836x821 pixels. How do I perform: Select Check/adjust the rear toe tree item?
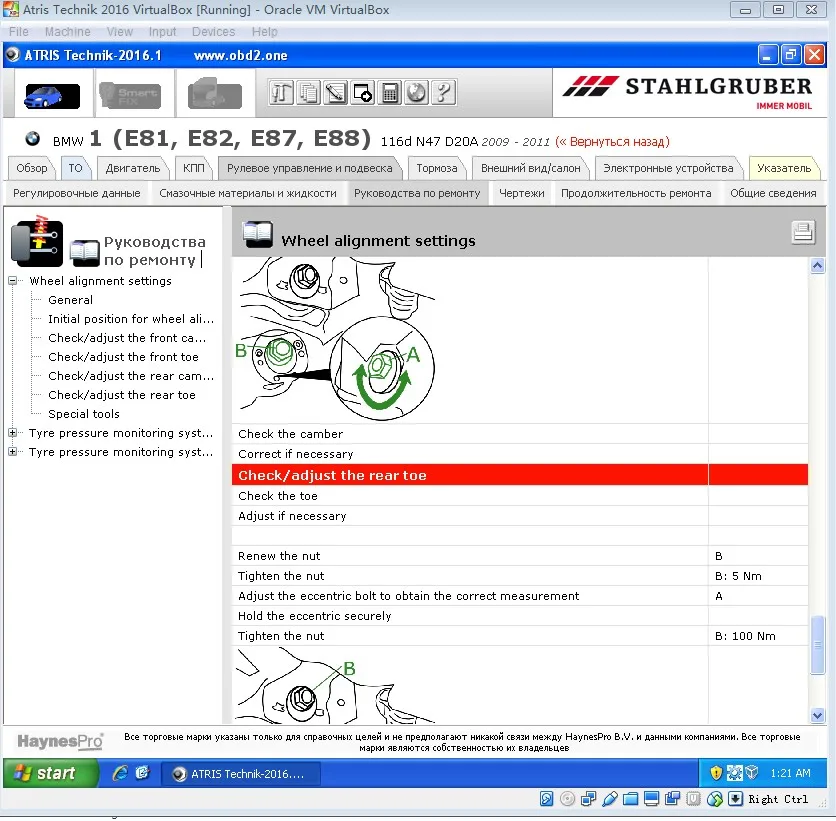point(122,395)
